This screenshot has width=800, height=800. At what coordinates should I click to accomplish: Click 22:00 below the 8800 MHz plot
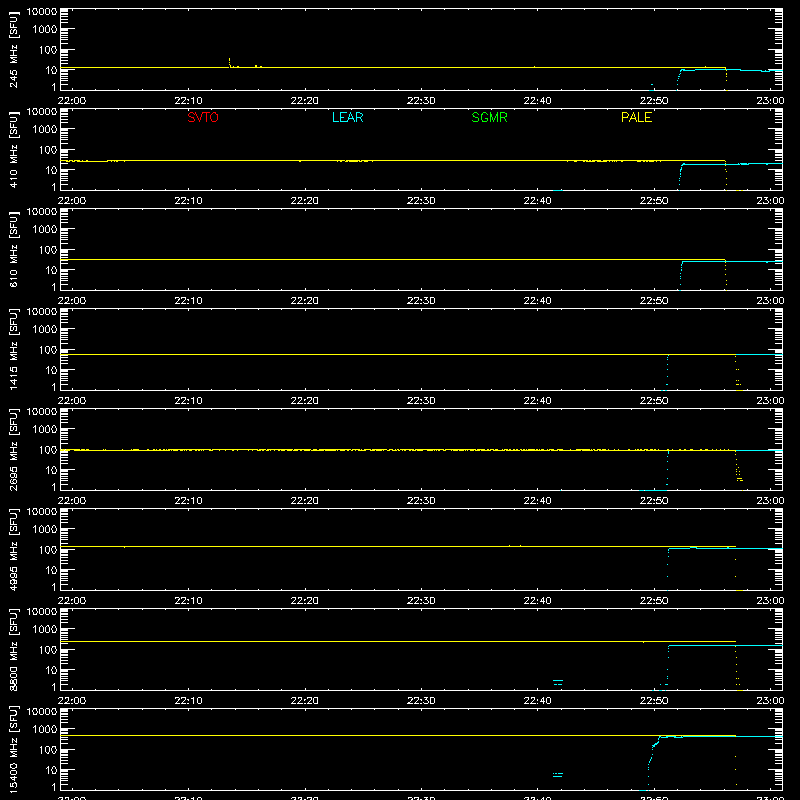[72, 701]
